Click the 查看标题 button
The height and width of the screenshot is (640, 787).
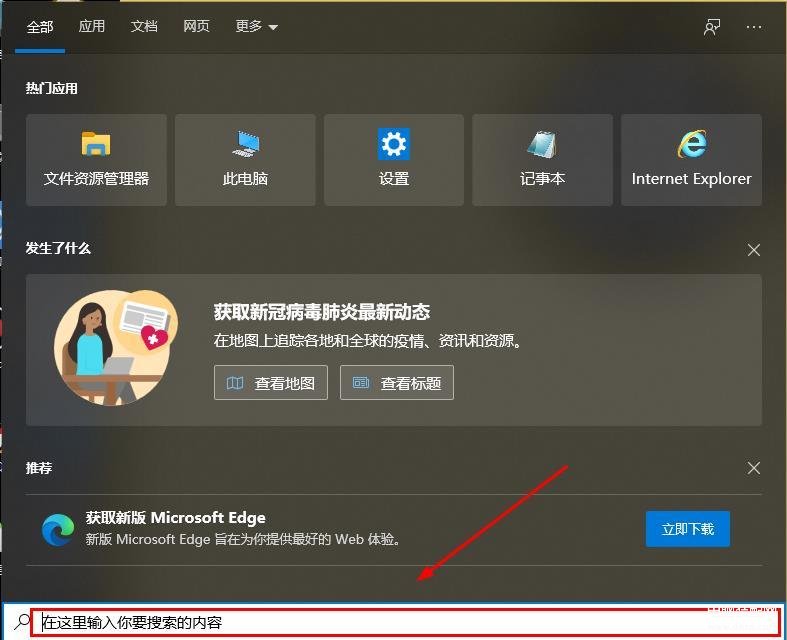click(397, 383)
